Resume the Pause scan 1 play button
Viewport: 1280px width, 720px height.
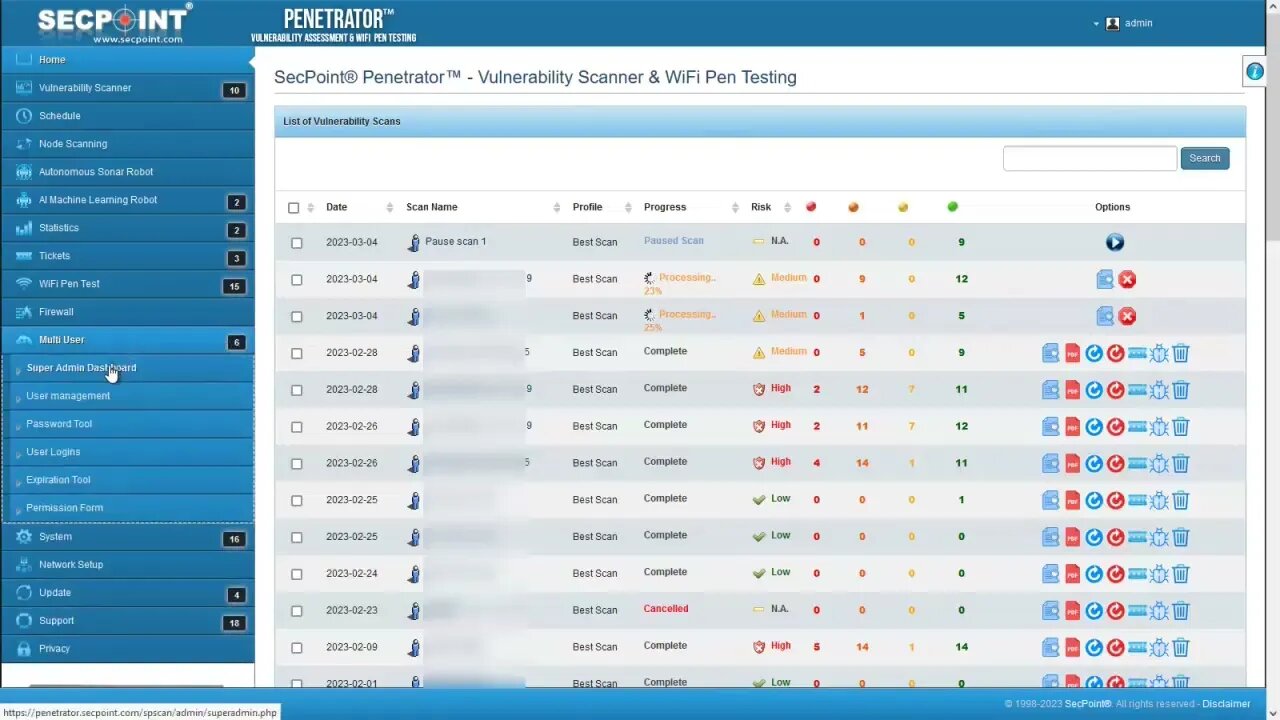click(1115, 242)
